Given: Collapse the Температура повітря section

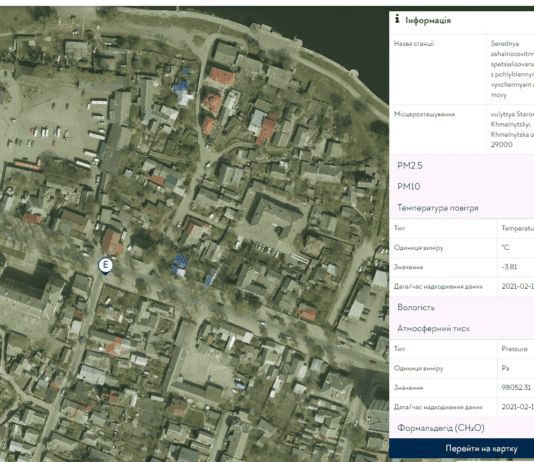Looking at the screenshot, I should 461,208.
